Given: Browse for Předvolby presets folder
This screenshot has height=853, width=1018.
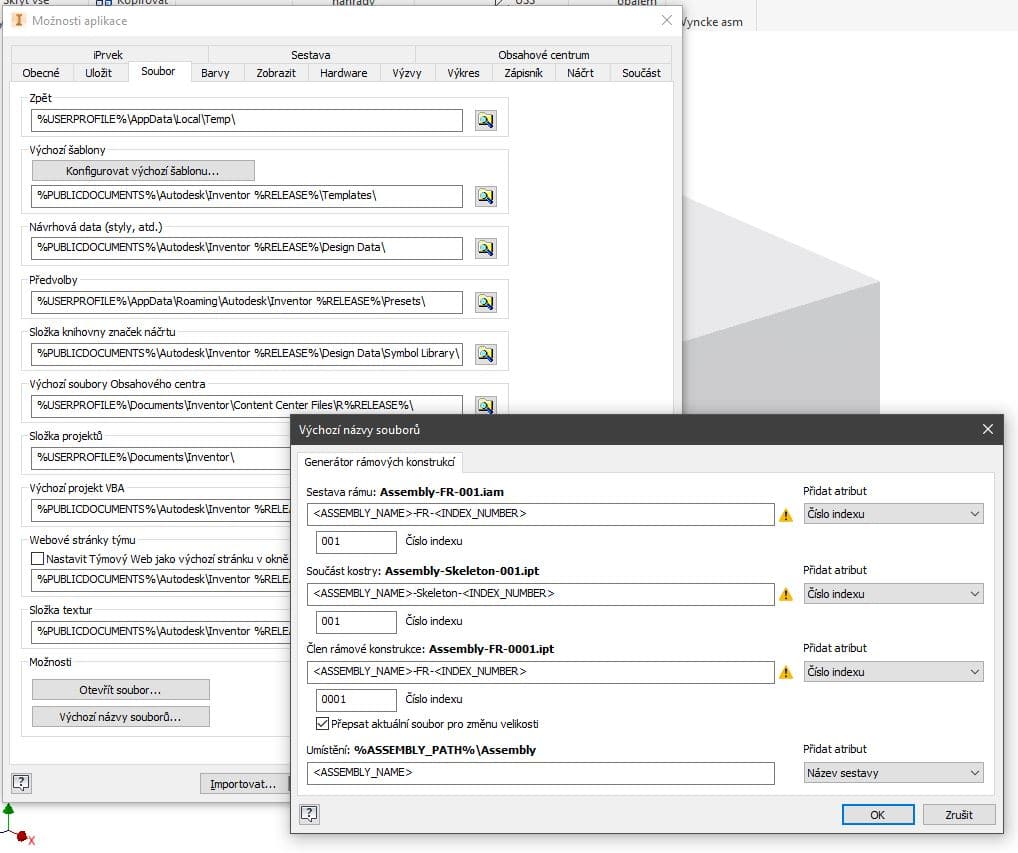Looking at the screenshot, I should point(486,302).
